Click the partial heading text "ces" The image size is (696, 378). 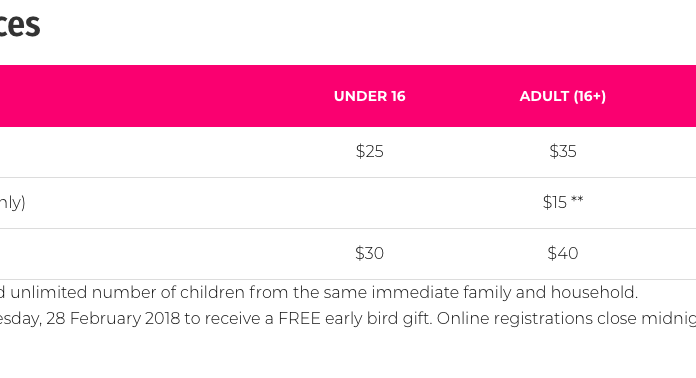(x=19, y=25)
